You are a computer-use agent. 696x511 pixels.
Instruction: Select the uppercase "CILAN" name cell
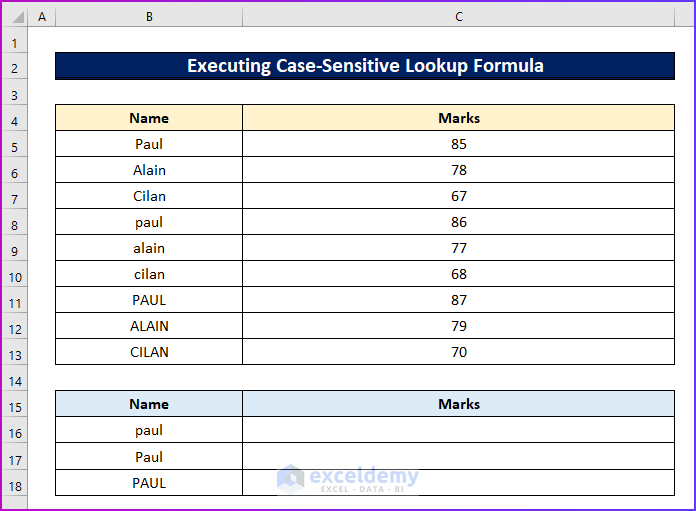tap(149, 352)
